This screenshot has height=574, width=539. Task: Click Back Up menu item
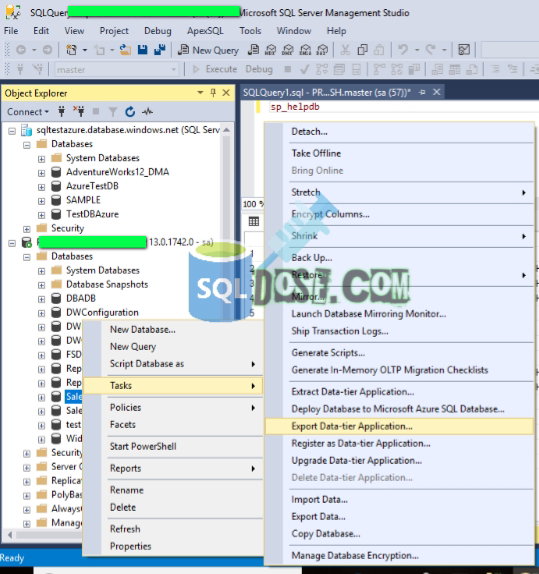coord(312,258)
